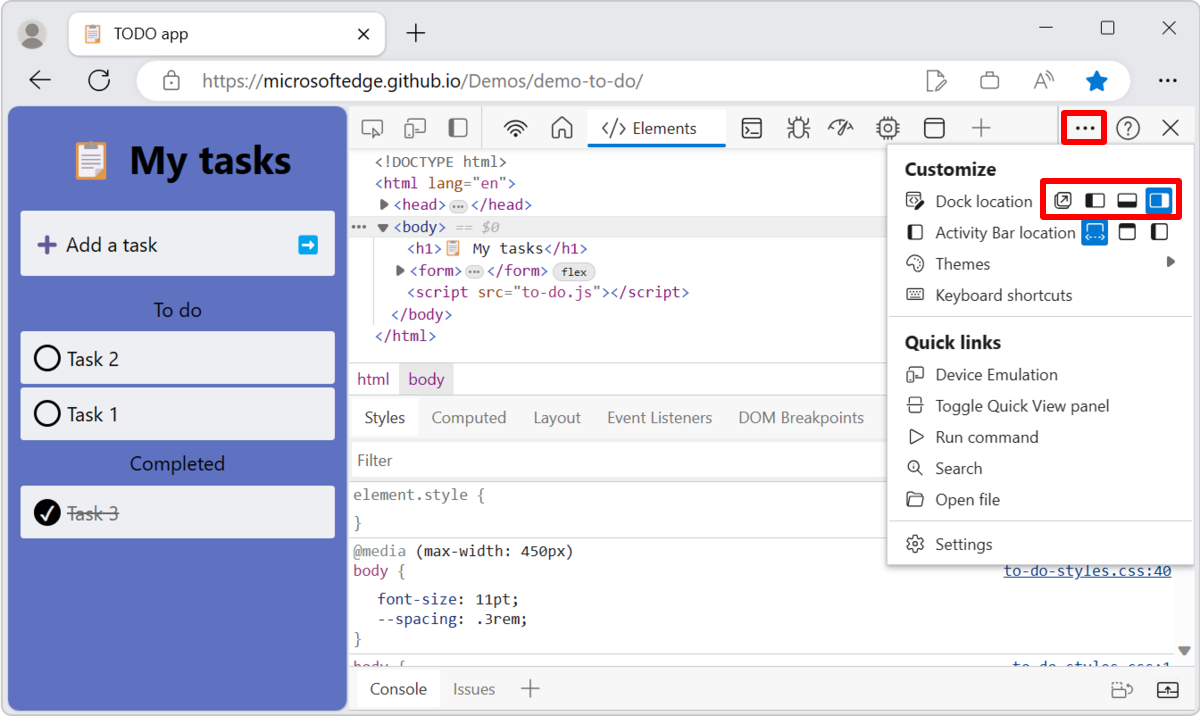The image size is (1200, 716).
Task: Expand the Themes submenu
Action: (x=967, y=263)
